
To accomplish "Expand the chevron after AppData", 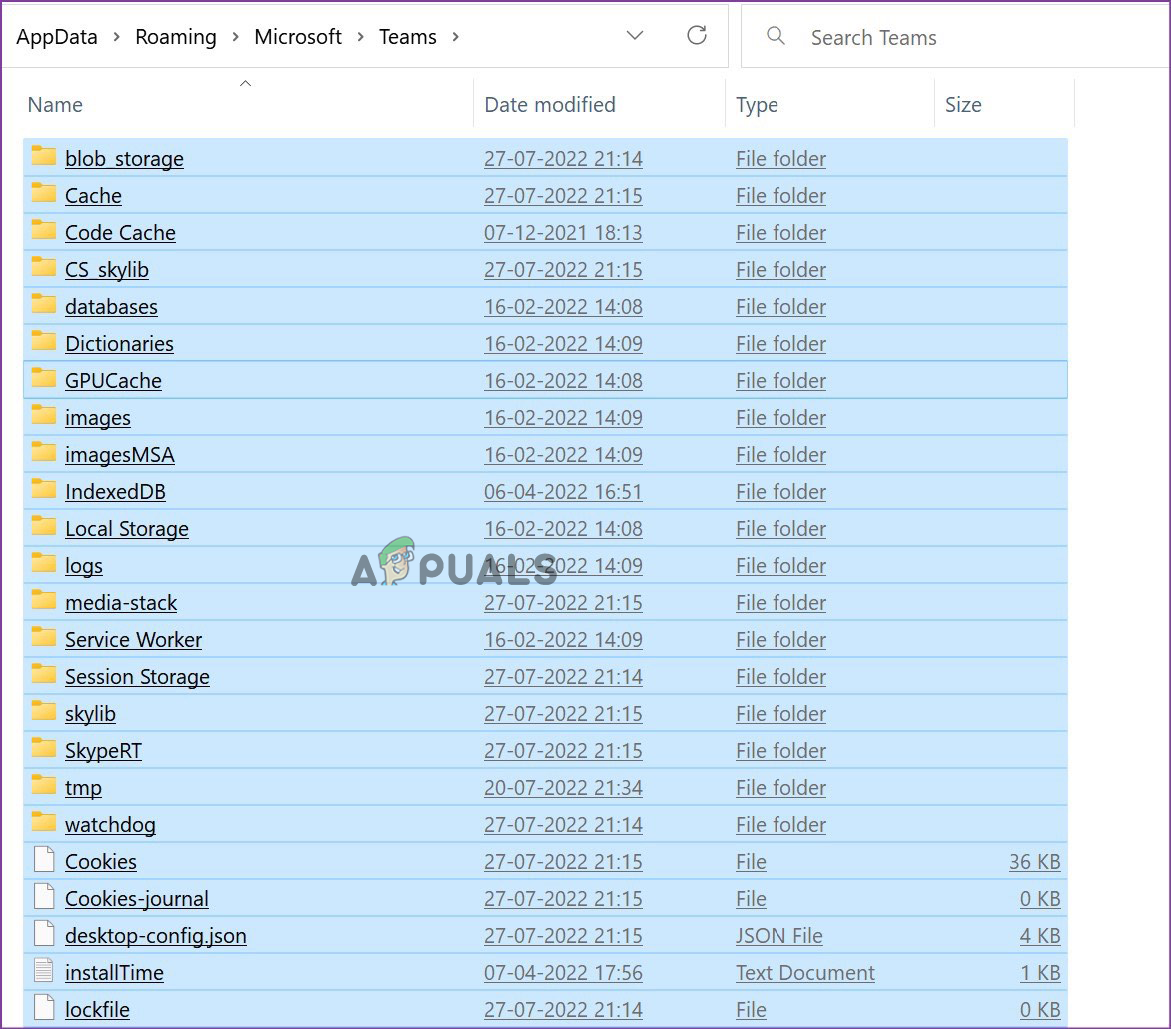I will point(117,37).
